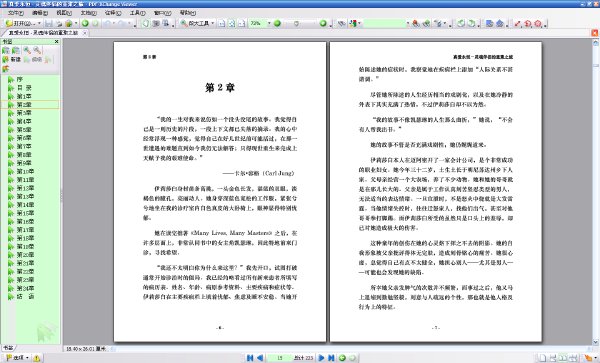Click the single page layout icon
The height and width of the screenshot is (363, 600).
click(x=542, y=358)
